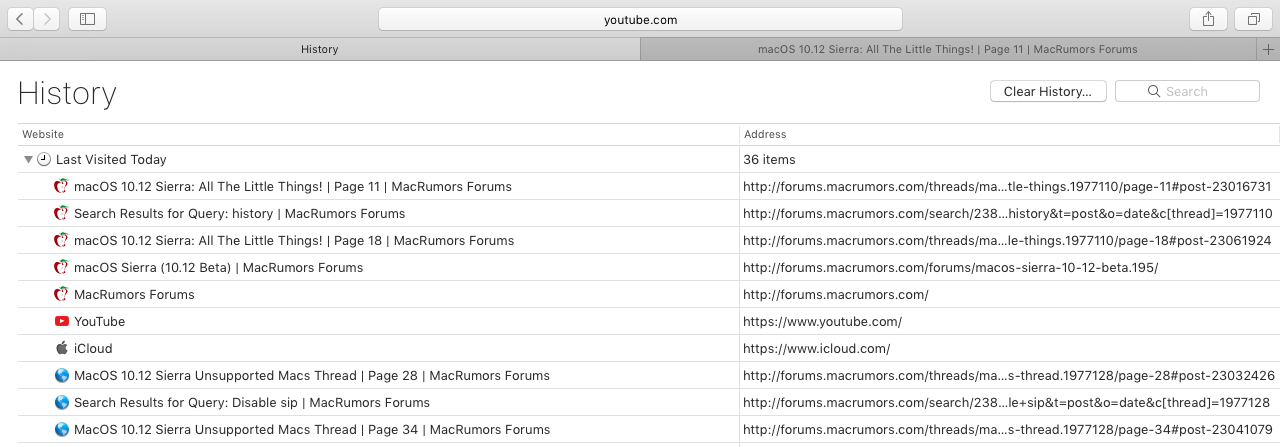Image resolution: width=1280 pixels, height=447 pixels.
Task: Go back with the Back arrow button
Action: [x=19, y=19]
